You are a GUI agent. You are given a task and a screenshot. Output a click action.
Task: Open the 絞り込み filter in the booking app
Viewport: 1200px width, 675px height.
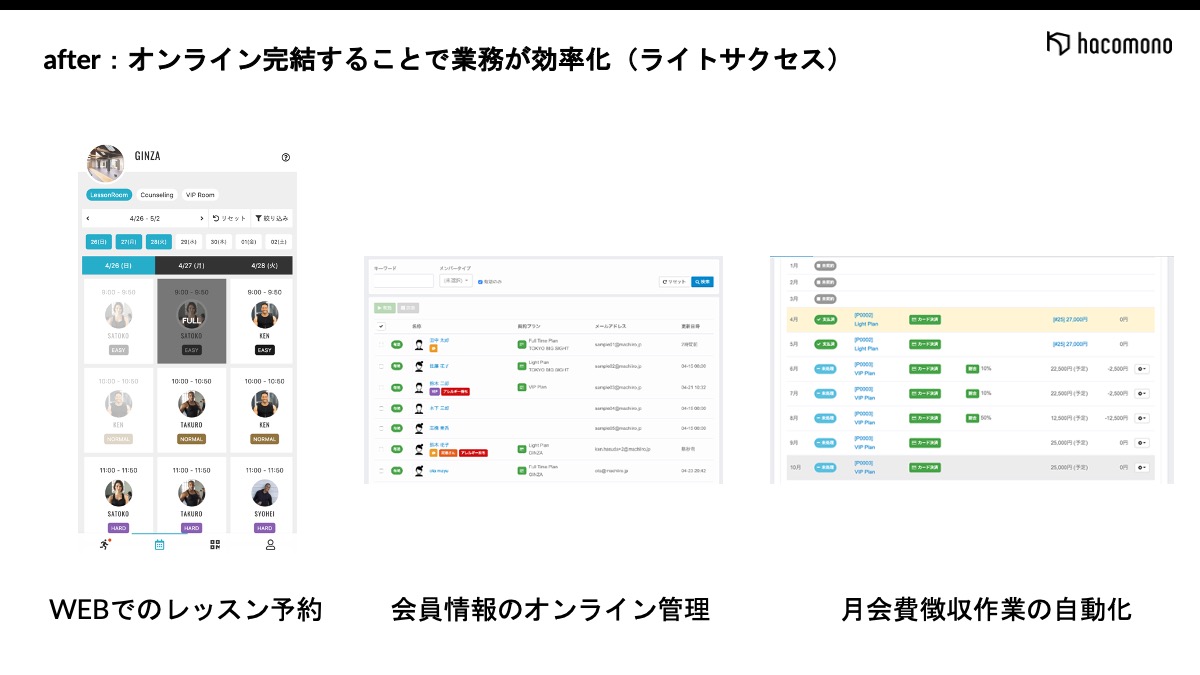click(x=271, y=218)
